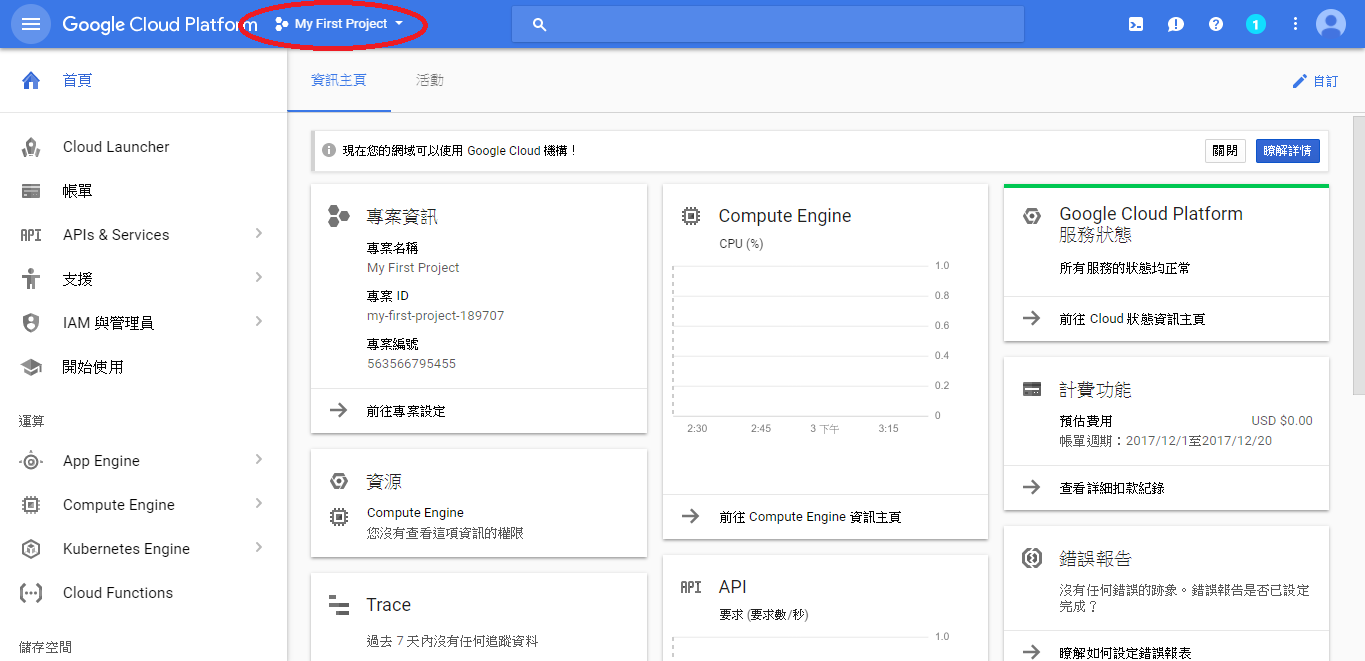Screen dimensions: 1365x661
Task: Click the 所有服務的狀態均正常 status text
Action: click(1125, 269)
